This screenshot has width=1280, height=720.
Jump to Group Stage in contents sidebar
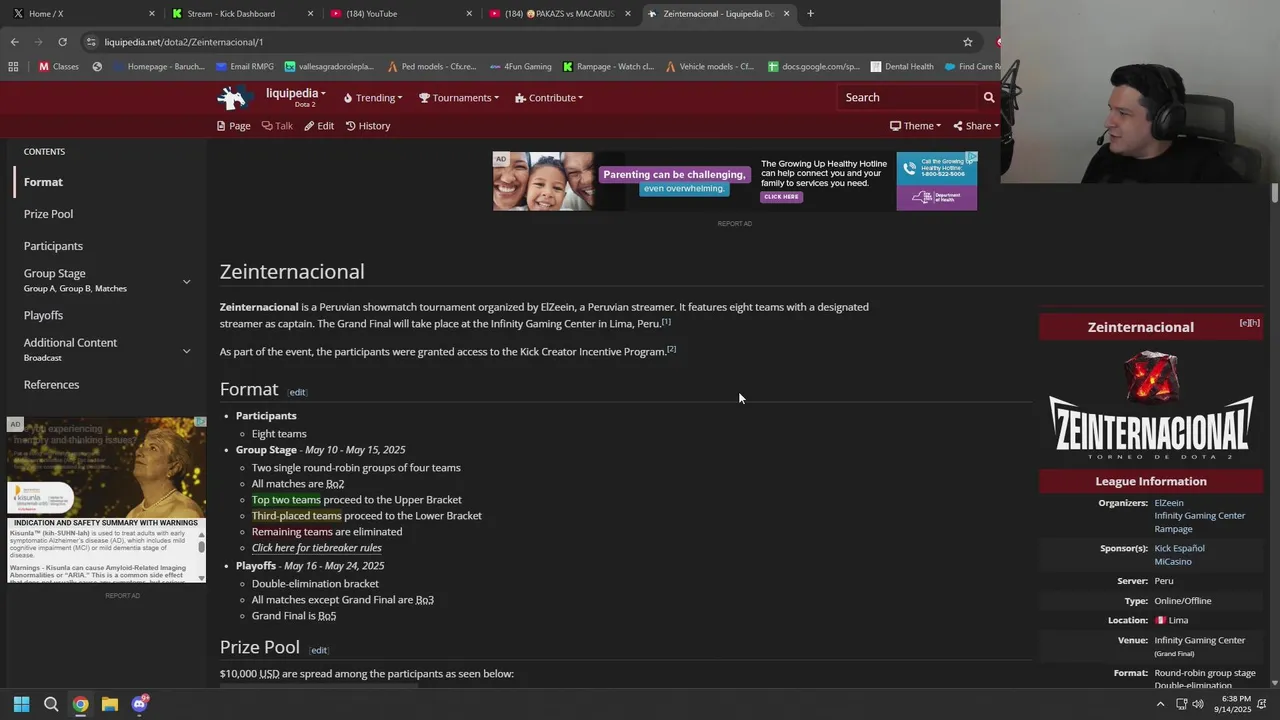coord(55,273)
